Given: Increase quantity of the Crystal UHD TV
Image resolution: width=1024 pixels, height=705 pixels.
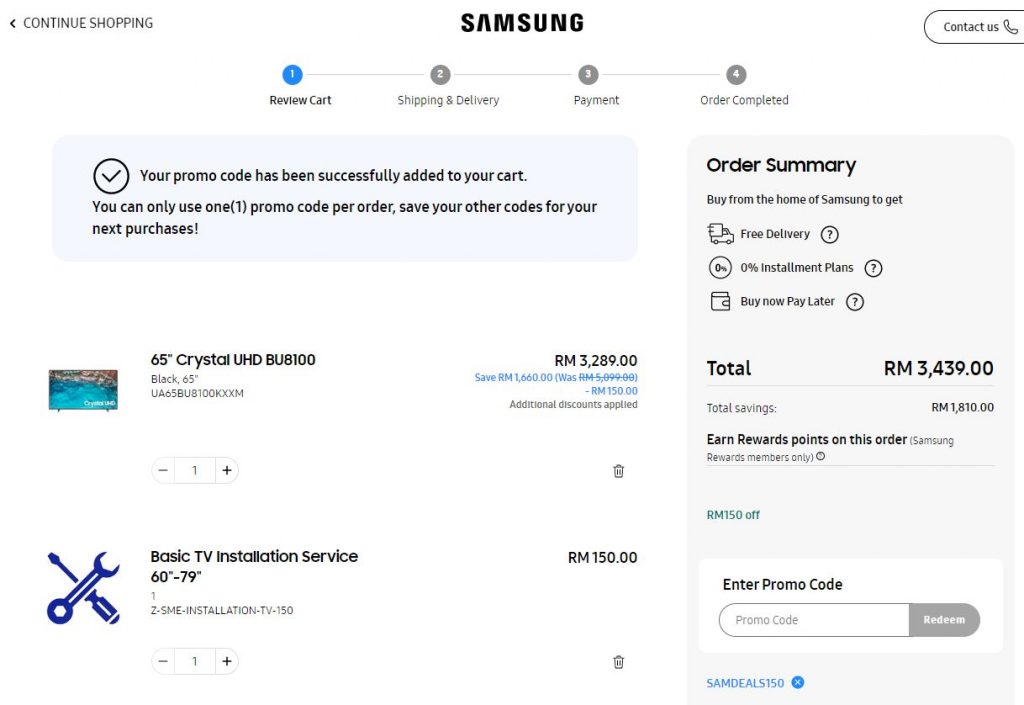Looking at the screenshot, I should point(227,471).
